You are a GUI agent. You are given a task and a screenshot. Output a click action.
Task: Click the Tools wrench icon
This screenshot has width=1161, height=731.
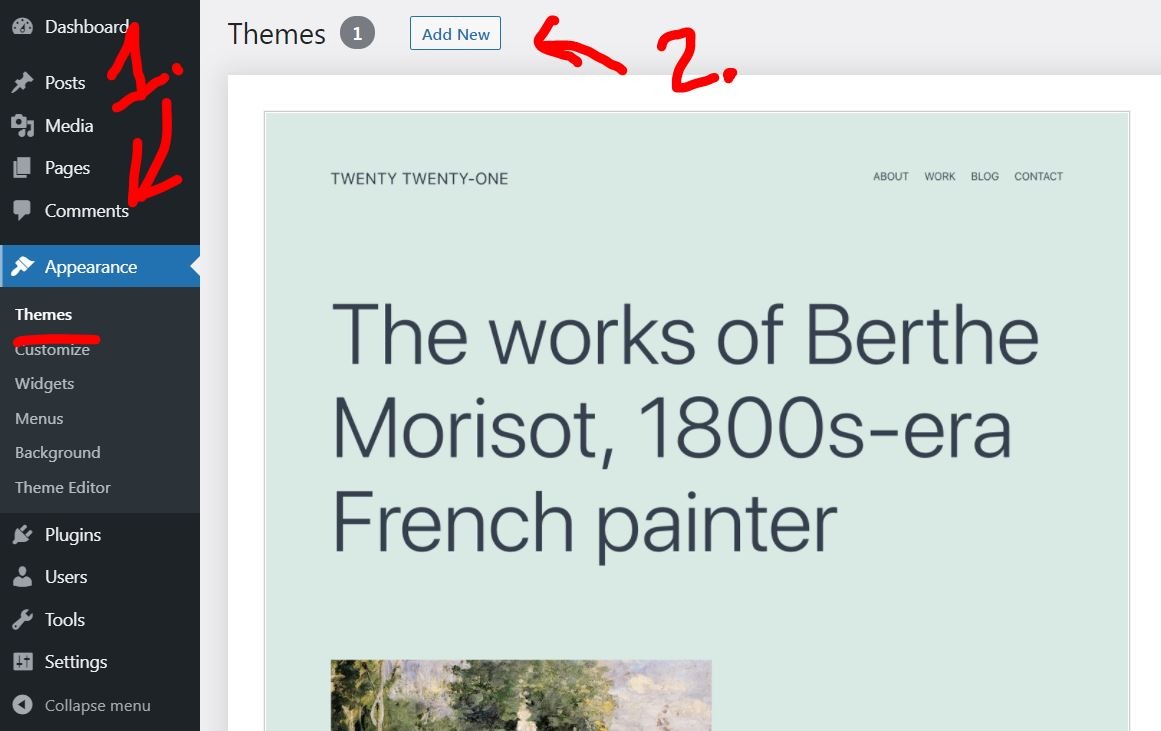(x=22, y=620)
